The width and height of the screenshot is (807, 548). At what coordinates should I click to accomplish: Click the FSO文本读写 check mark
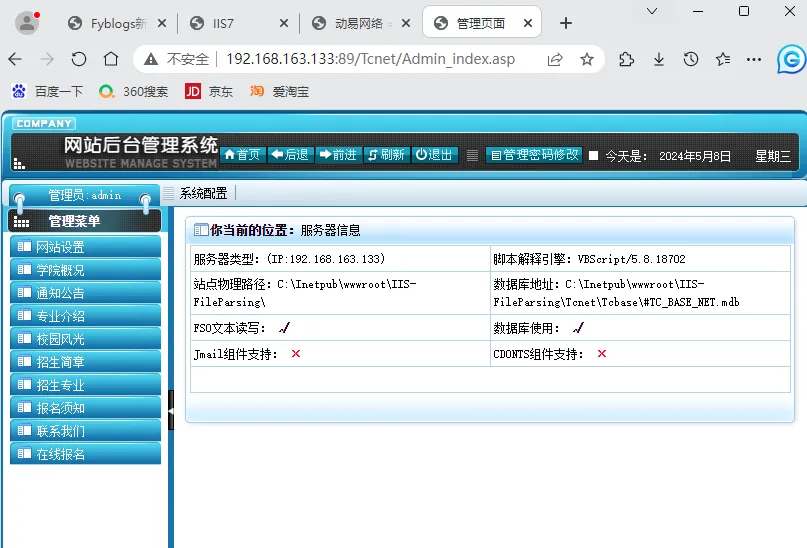[x=285, y=327]
